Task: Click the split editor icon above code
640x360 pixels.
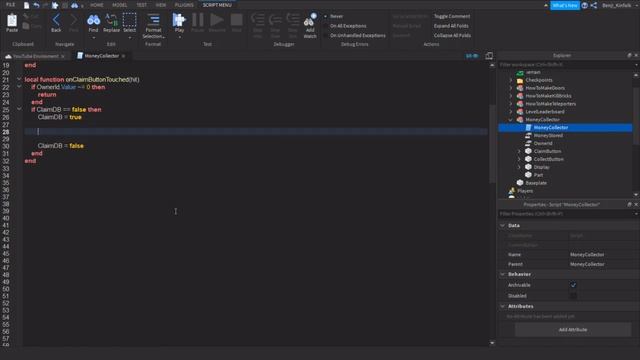Action: click(489, 56)
